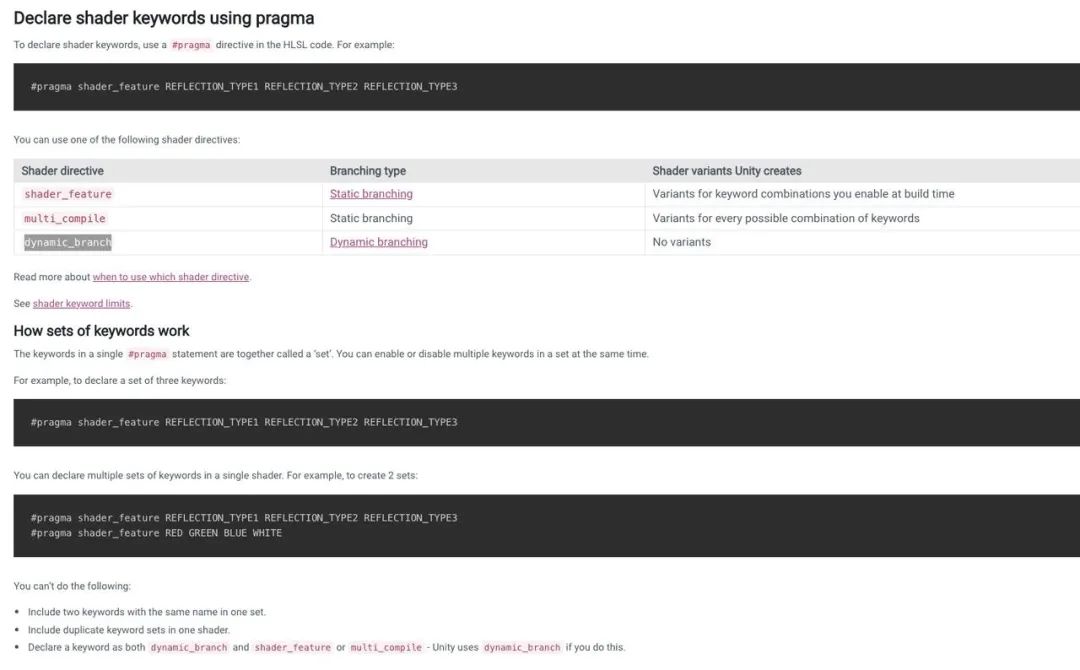1080x670 pixels.
Task: Click the 'Shader directive' column header
Action: 62,171
